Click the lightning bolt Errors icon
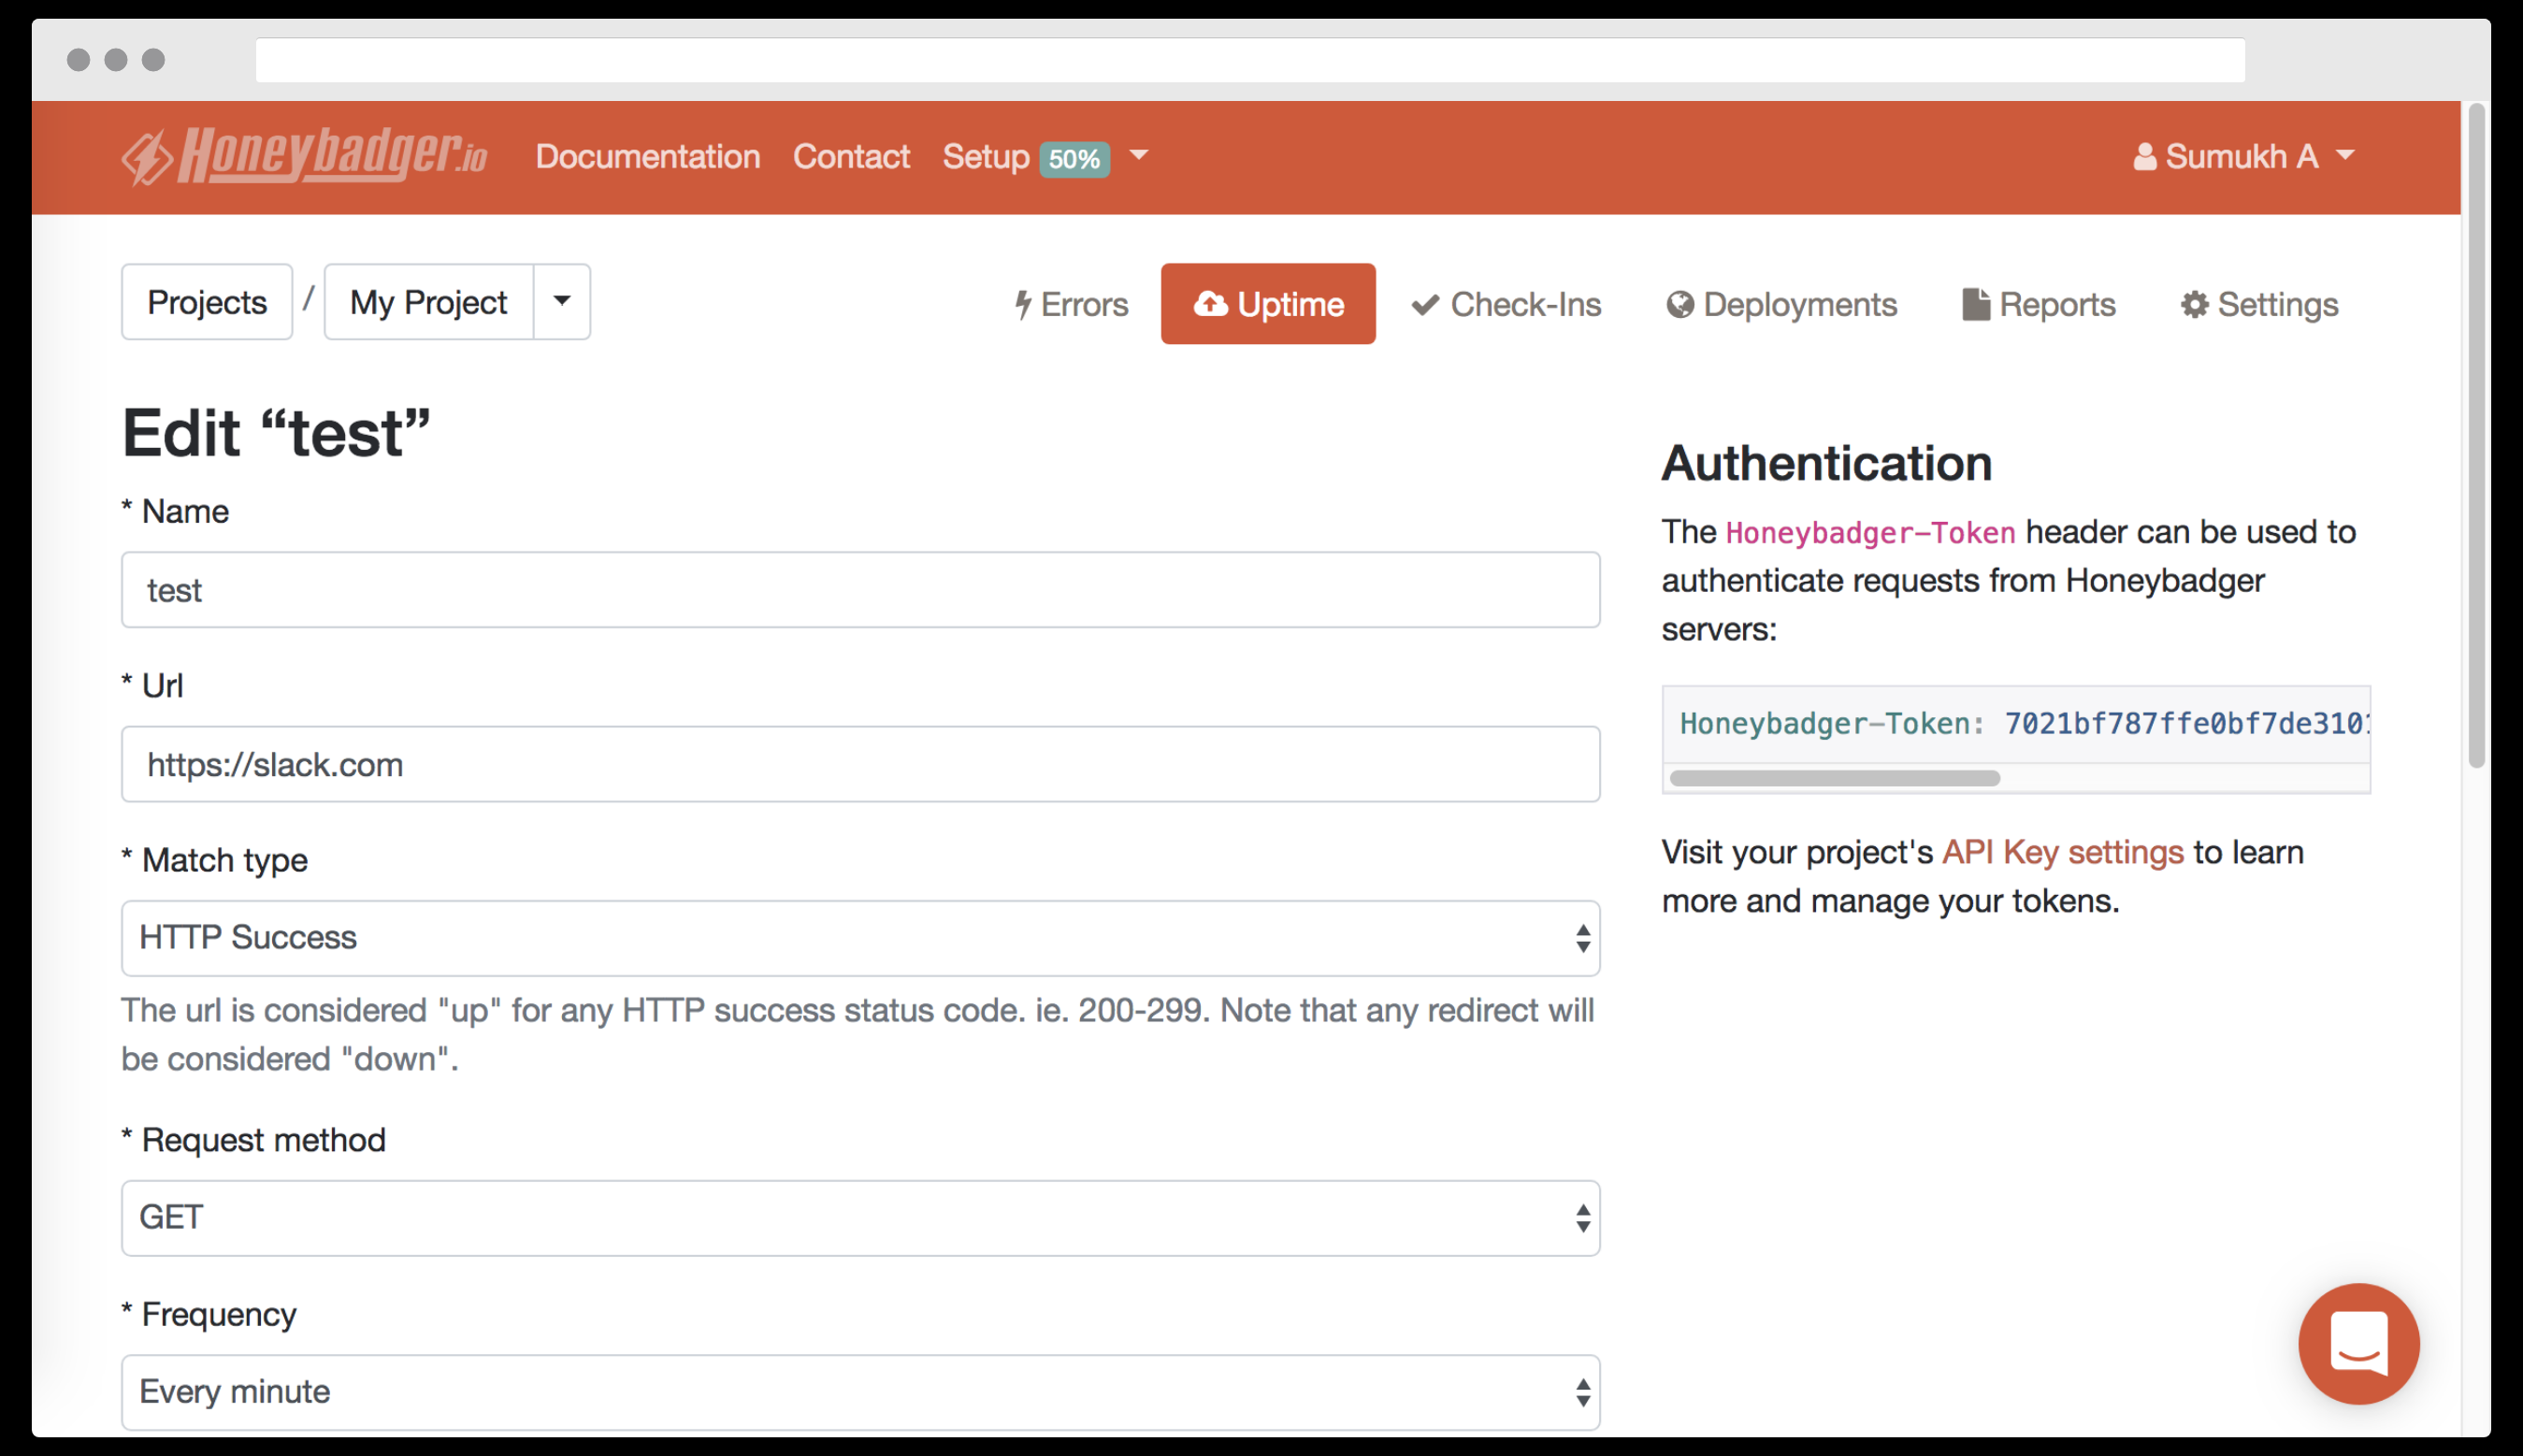 click(x=1022, y=304)
